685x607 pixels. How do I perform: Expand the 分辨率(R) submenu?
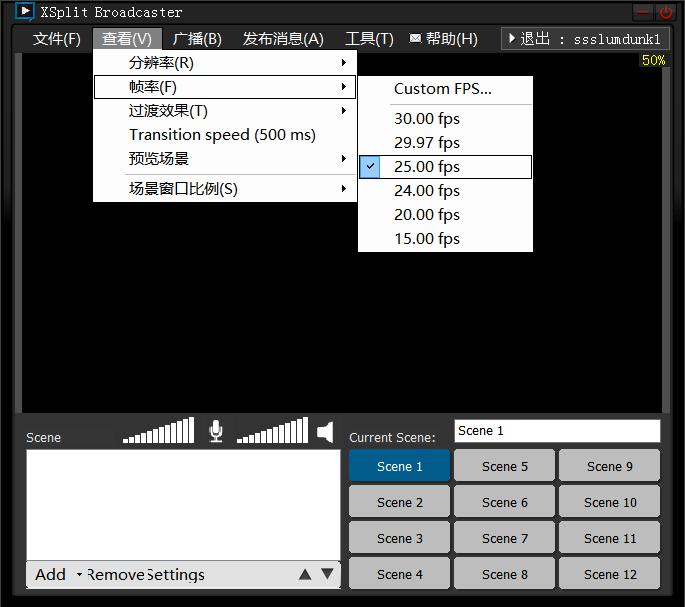(x=225, y=63)
